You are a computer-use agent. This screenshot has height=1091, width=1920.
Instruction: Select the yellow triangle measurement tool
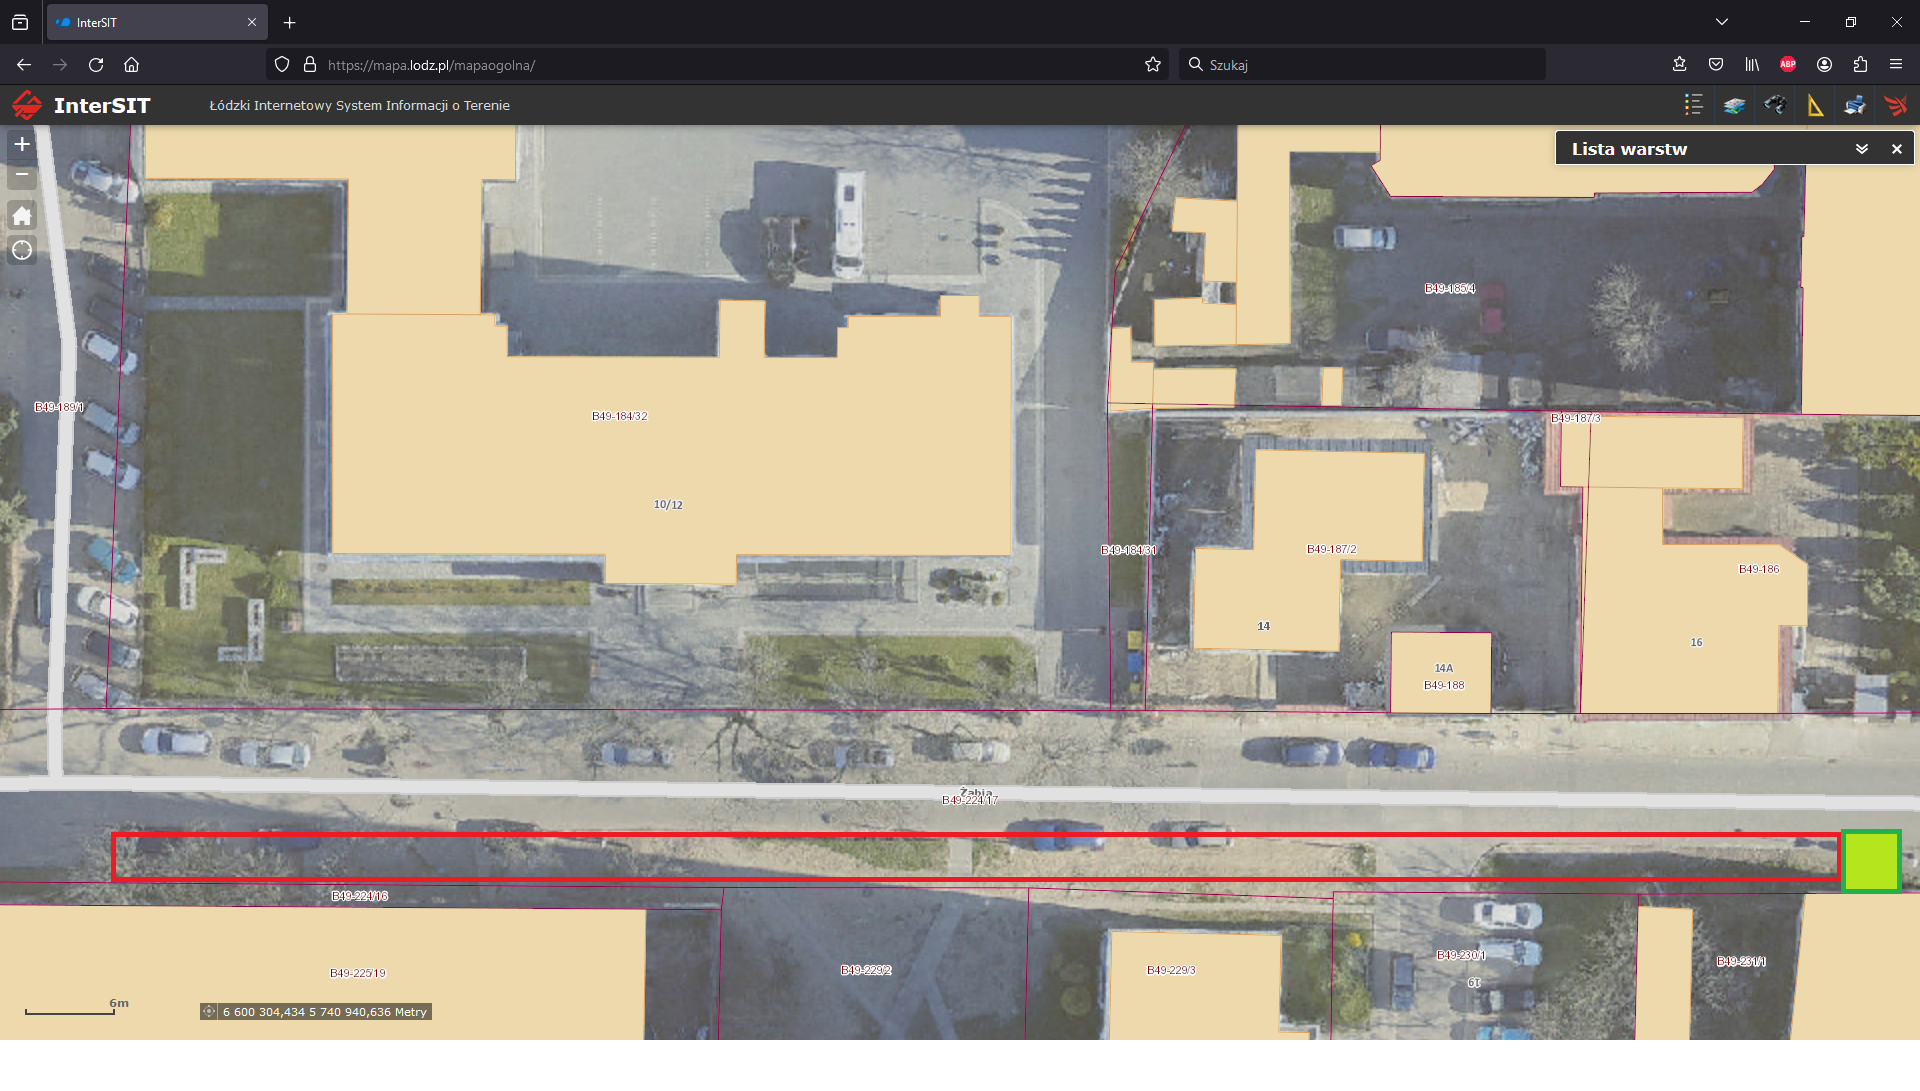tap(1815, 105)
